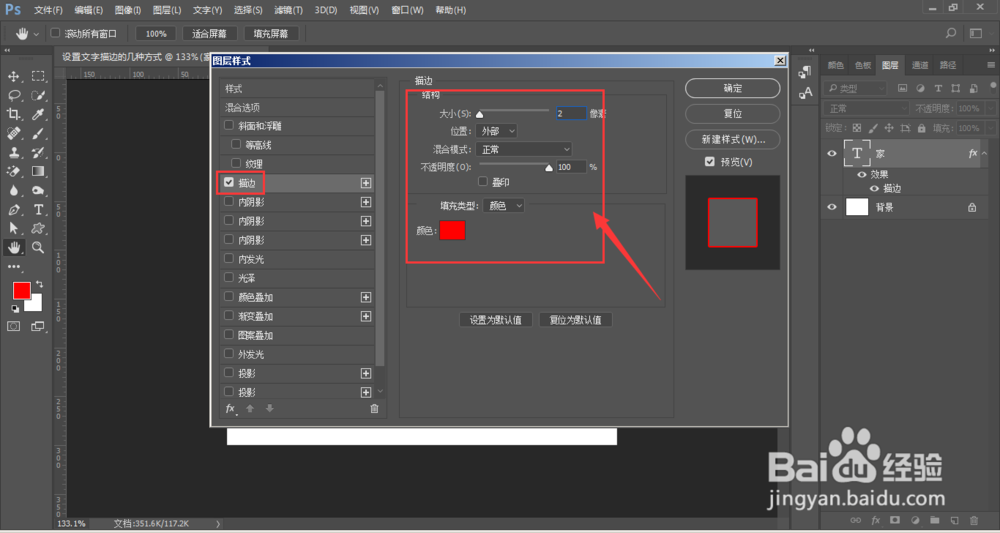Select the Pen tool
Viewport: 1000px width, 533px height.
tap(13, 209)
